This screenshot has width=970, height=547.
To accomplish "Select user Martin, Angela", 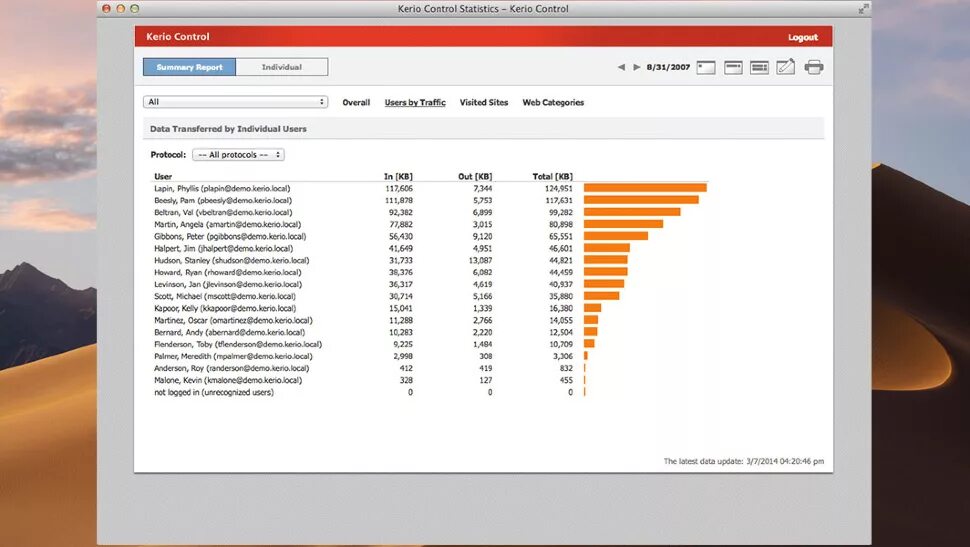I will pos(227,224).
